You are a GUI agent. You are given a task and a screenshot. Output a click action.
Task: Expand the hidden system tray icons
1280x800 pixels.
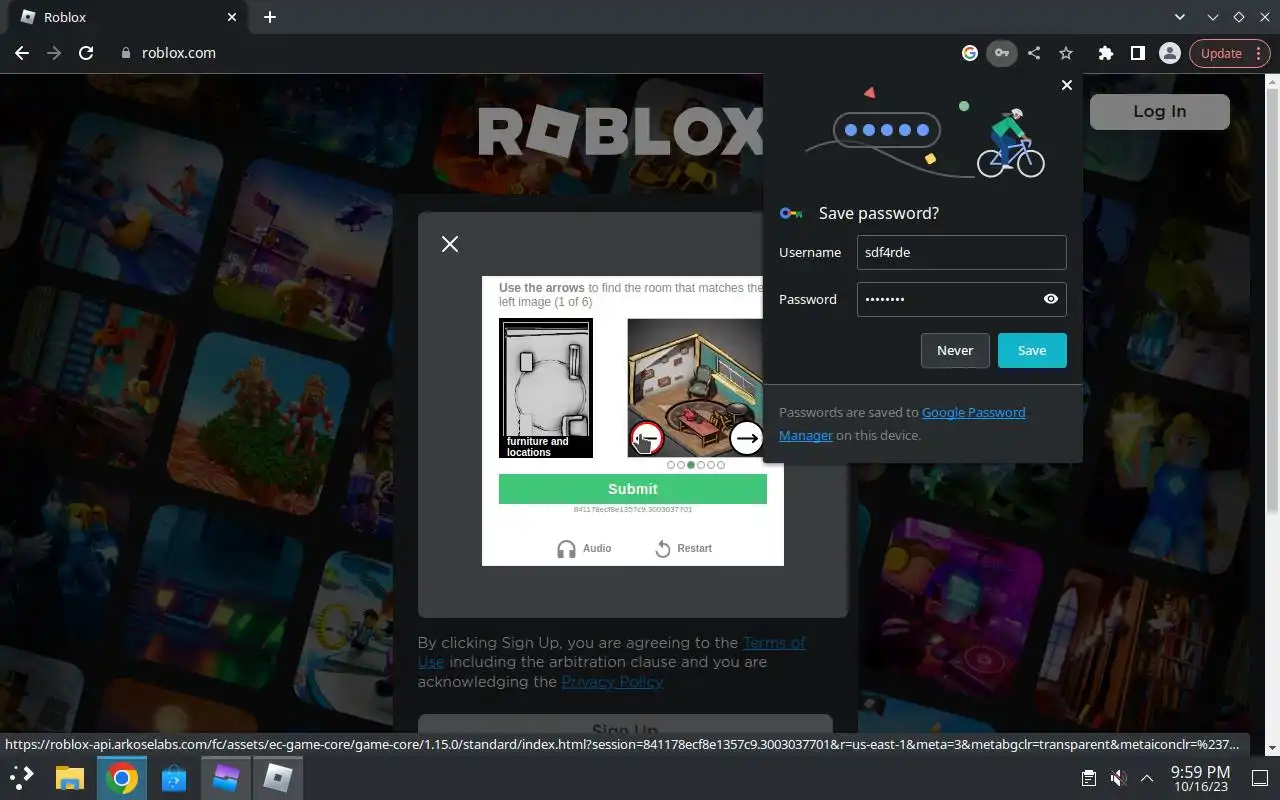pos(1147,778)
